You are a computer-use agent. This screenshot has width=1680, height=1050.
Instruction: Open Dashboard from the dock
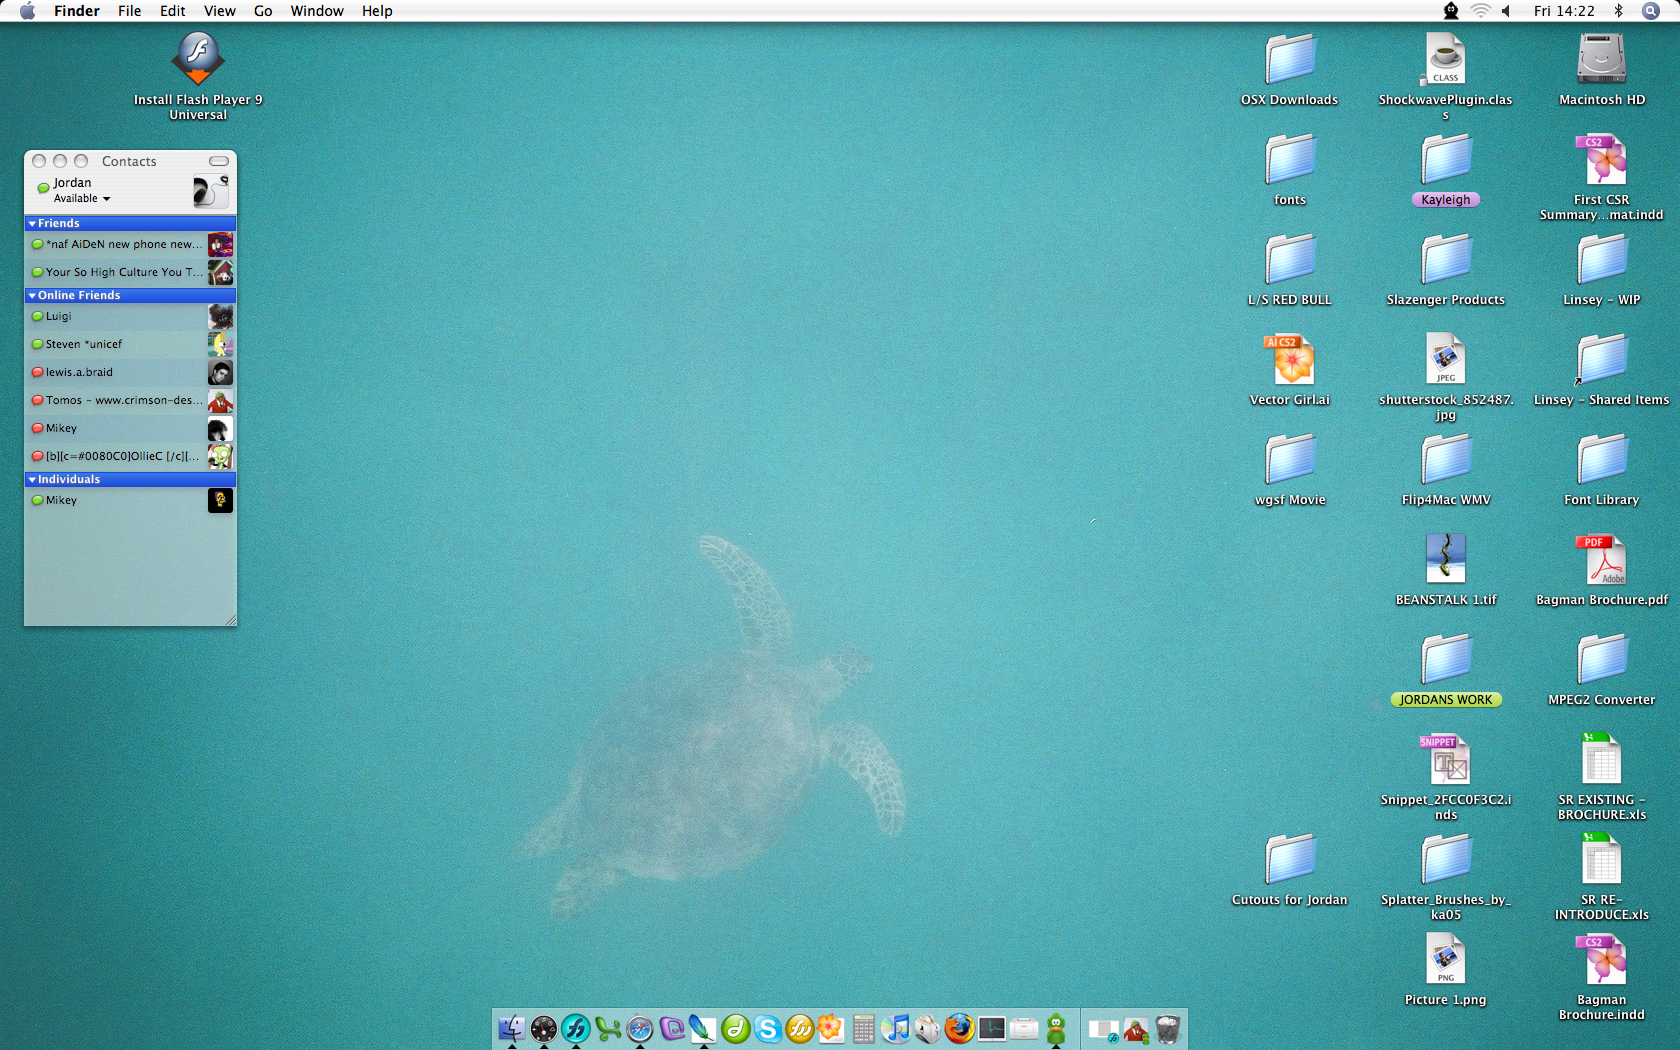click(x=544, y=1028)
